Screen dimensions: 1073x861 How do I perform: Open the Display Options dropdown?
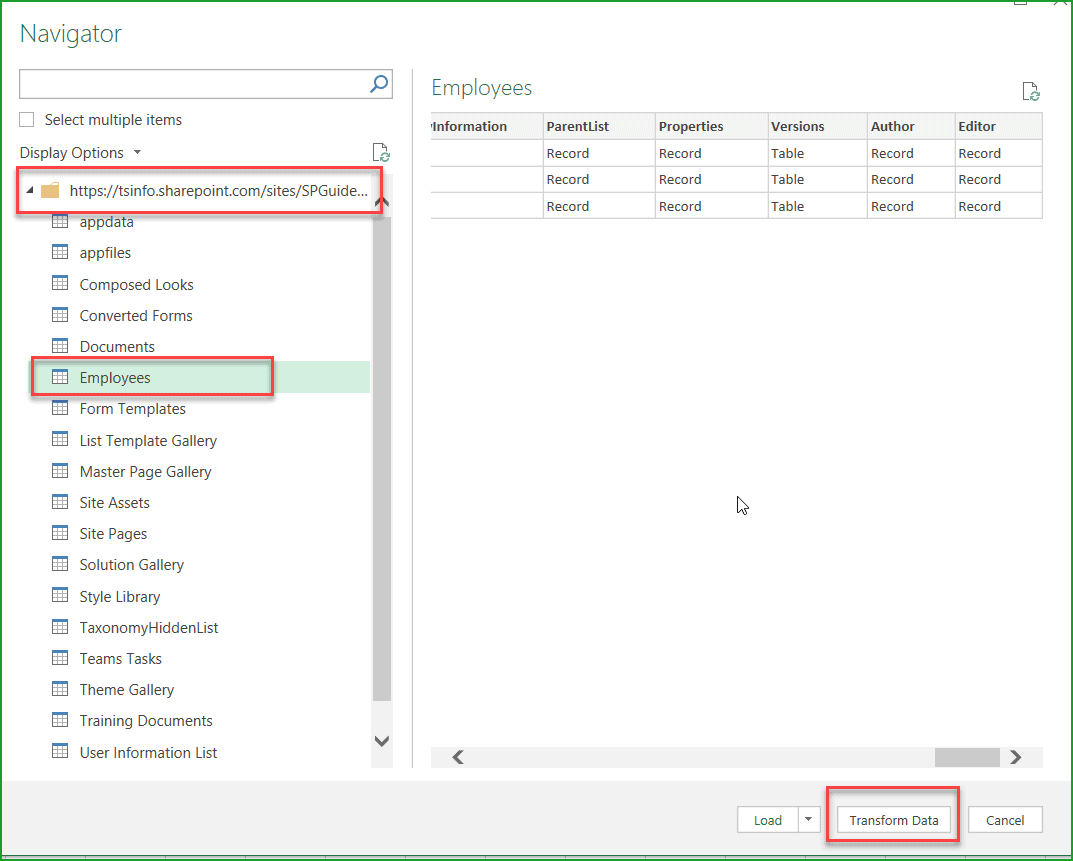click(80, 152)
